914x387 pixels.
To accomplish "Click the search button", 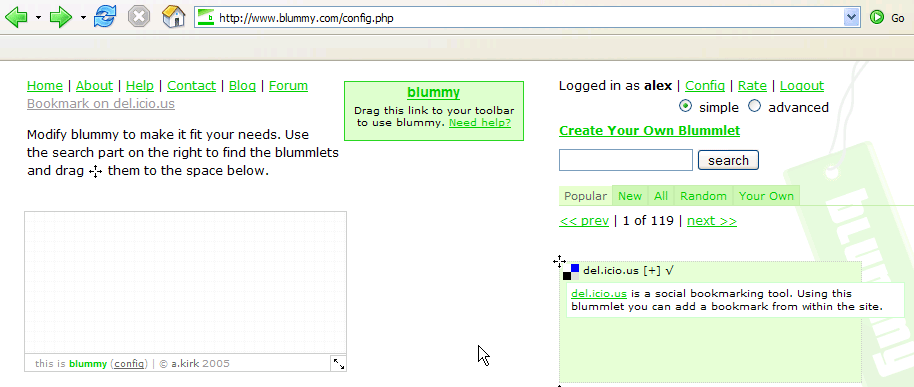I will [728, 160].
